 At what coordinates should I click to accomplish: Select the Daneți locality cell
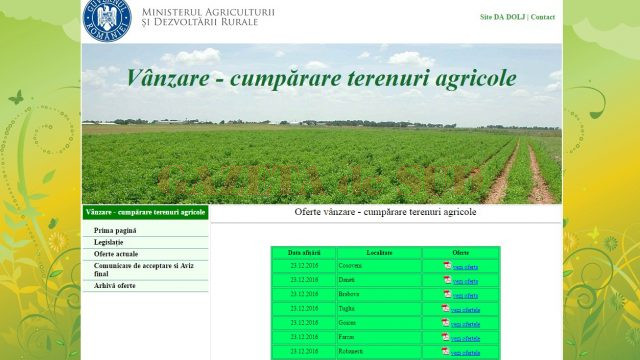(x=379, y=280)
